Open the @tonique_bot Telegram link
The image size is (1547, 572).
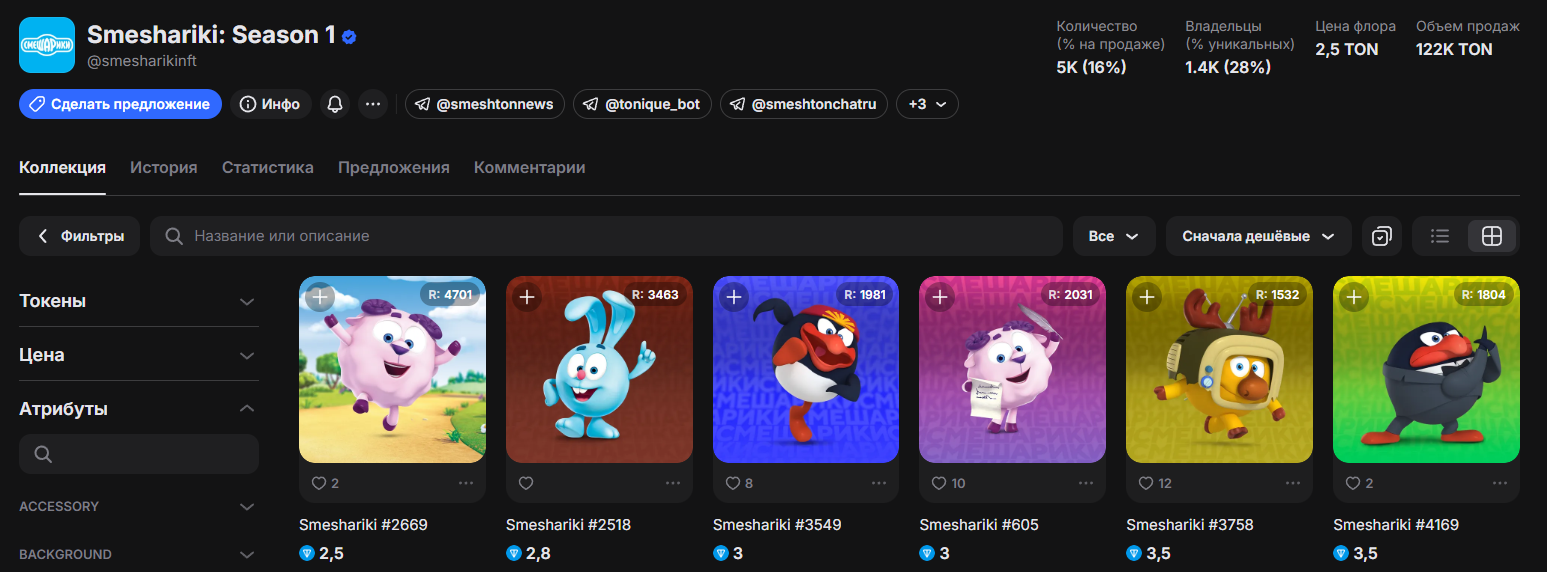click(x=642, y=104)
